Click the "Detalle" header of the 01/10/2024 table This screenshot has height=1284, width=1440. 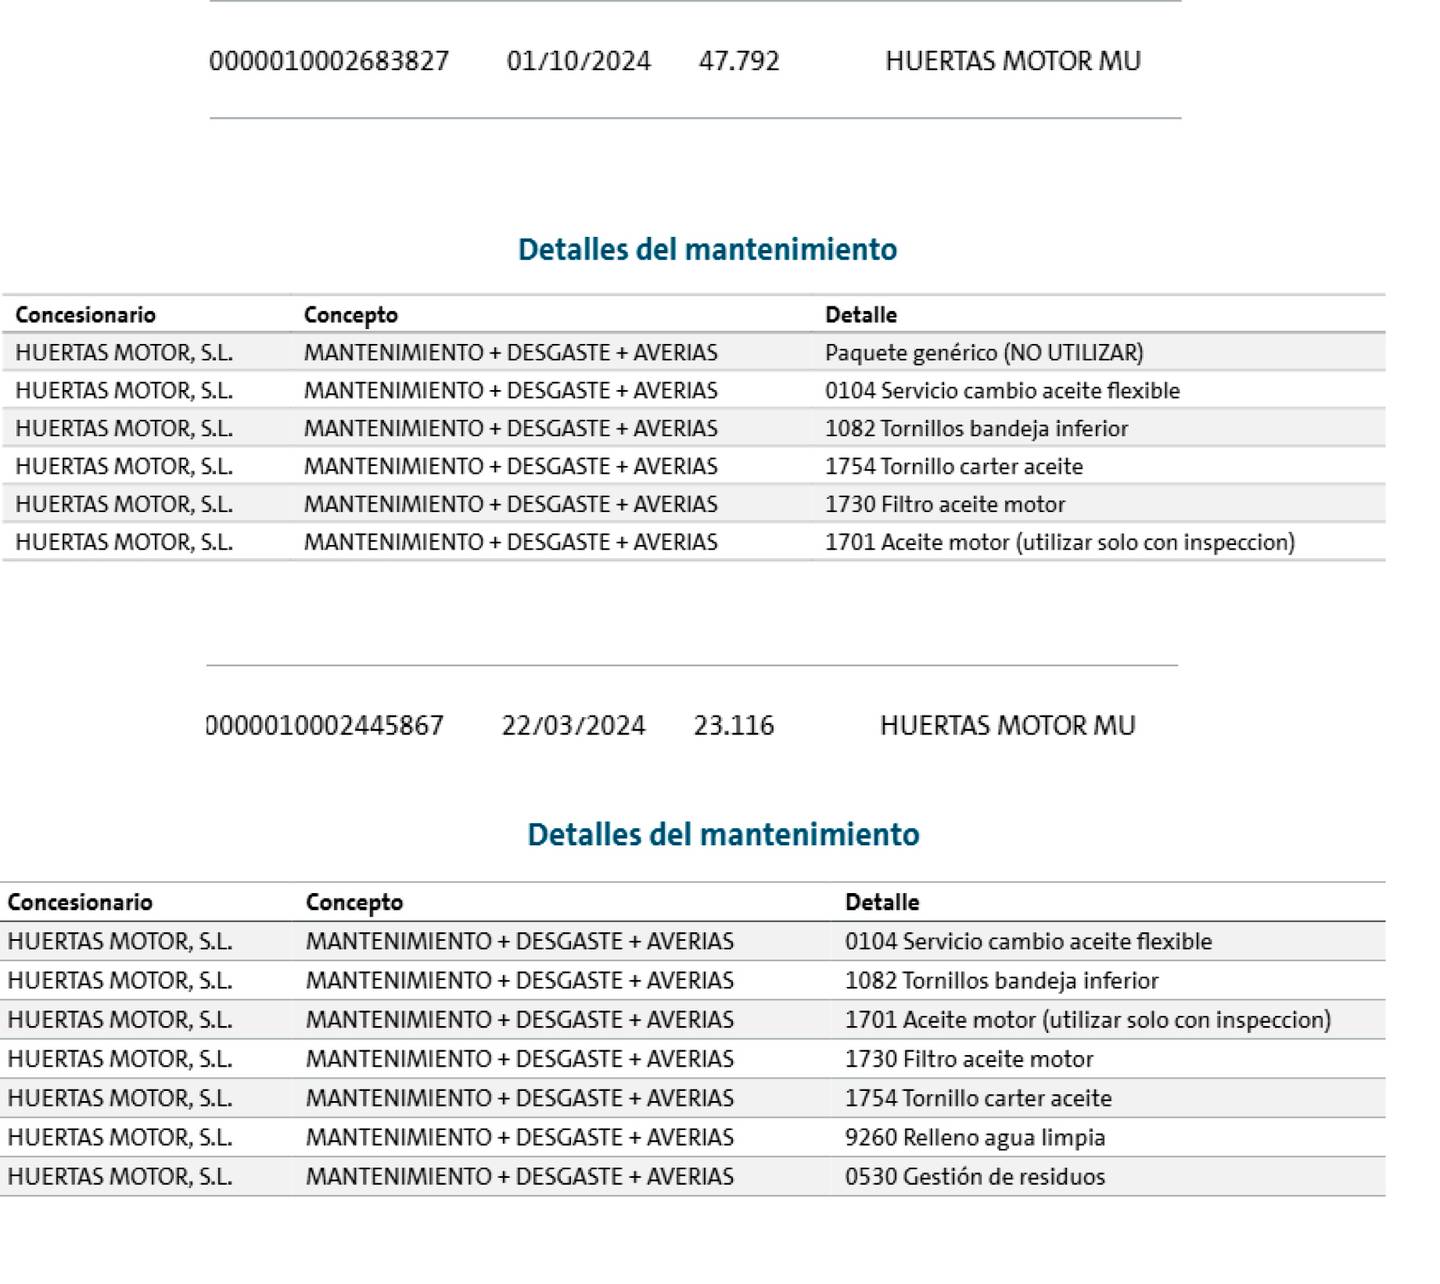click(861, 315)
